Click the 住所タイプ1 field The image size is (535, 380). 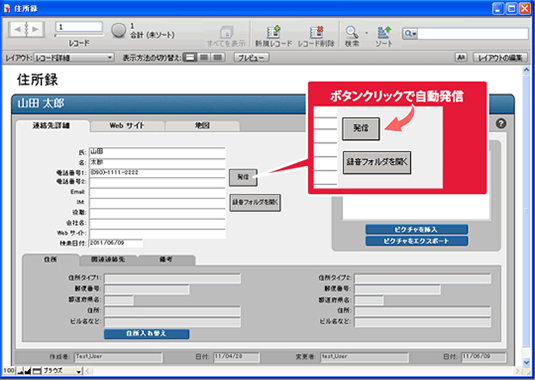coord(172,279)
